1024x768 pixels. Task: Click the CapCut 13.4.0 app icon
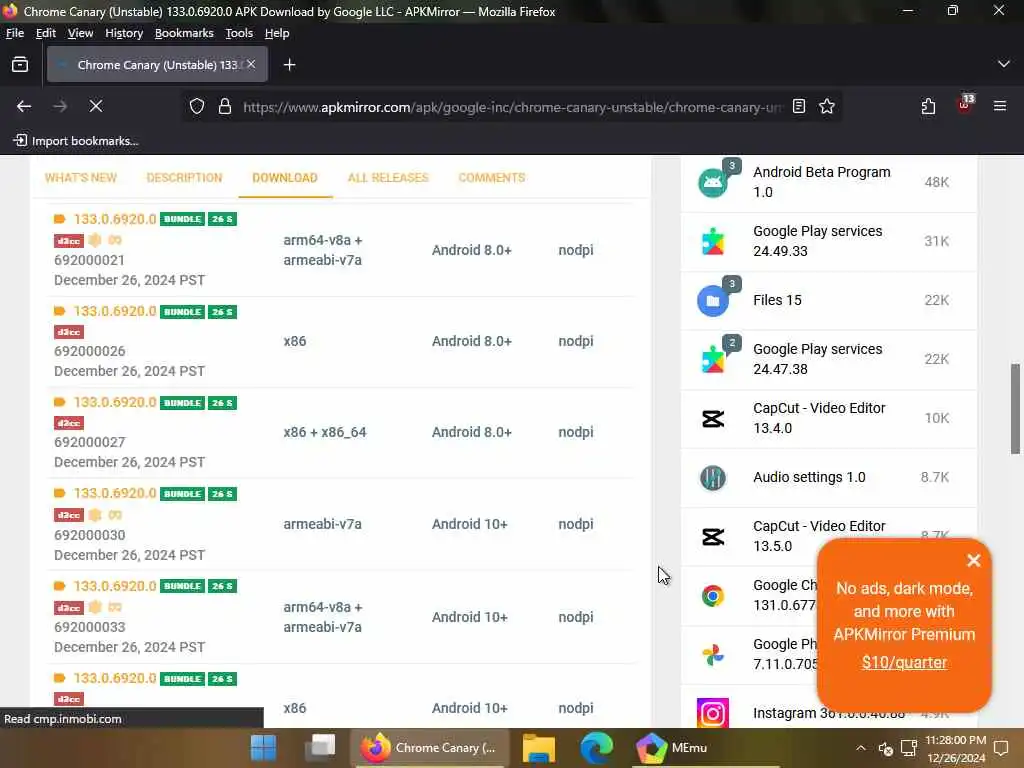pos(712,418)
